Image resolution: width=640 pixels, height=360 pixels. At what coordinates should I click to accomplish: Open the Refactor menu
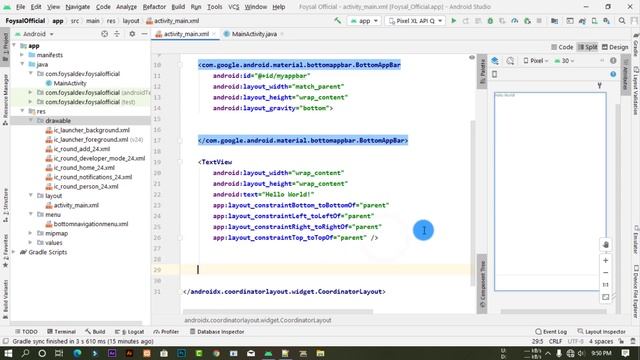point(154,7)
